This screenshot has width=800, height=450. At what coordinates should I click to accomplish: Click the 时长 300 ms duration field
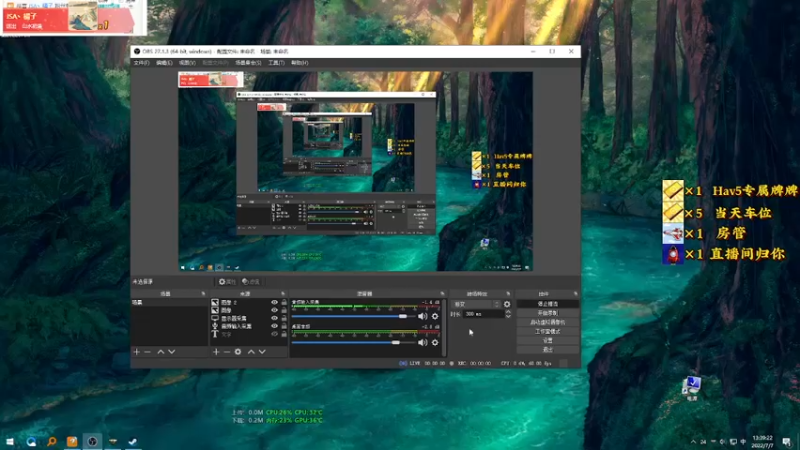[x=484, y=314]
